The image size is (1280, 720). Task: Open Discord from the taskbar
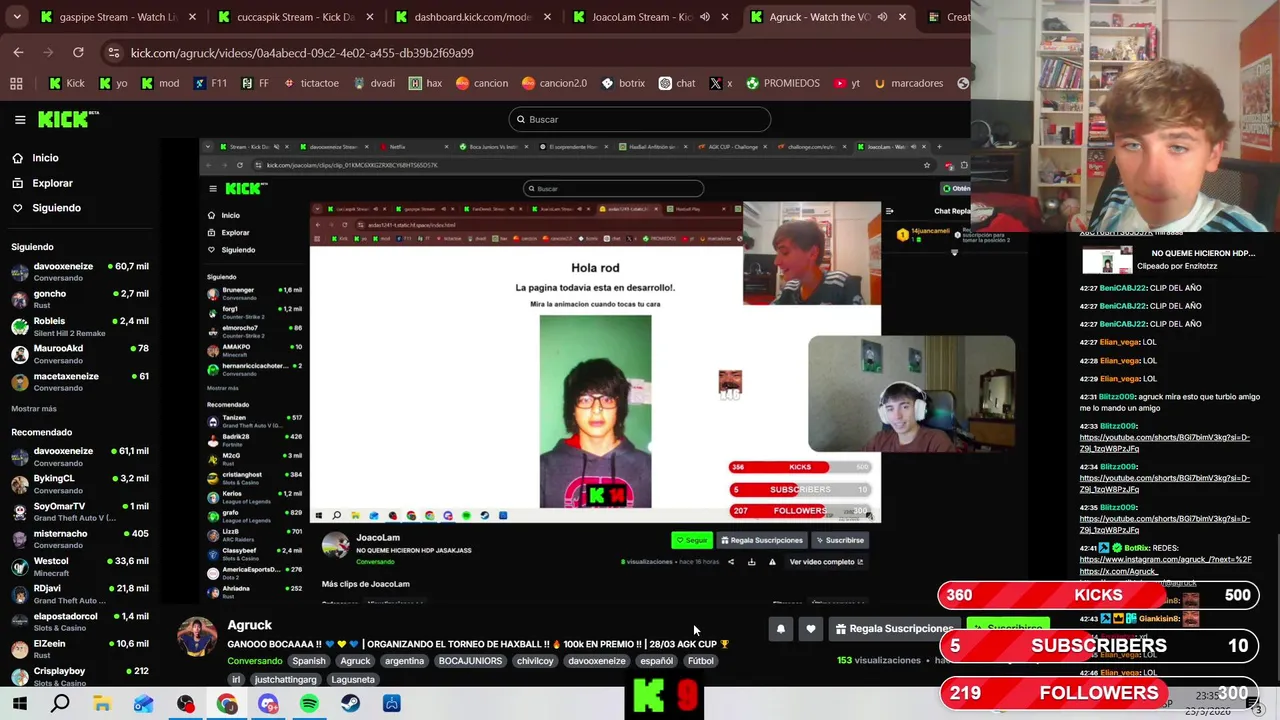[x=268, y=704]
